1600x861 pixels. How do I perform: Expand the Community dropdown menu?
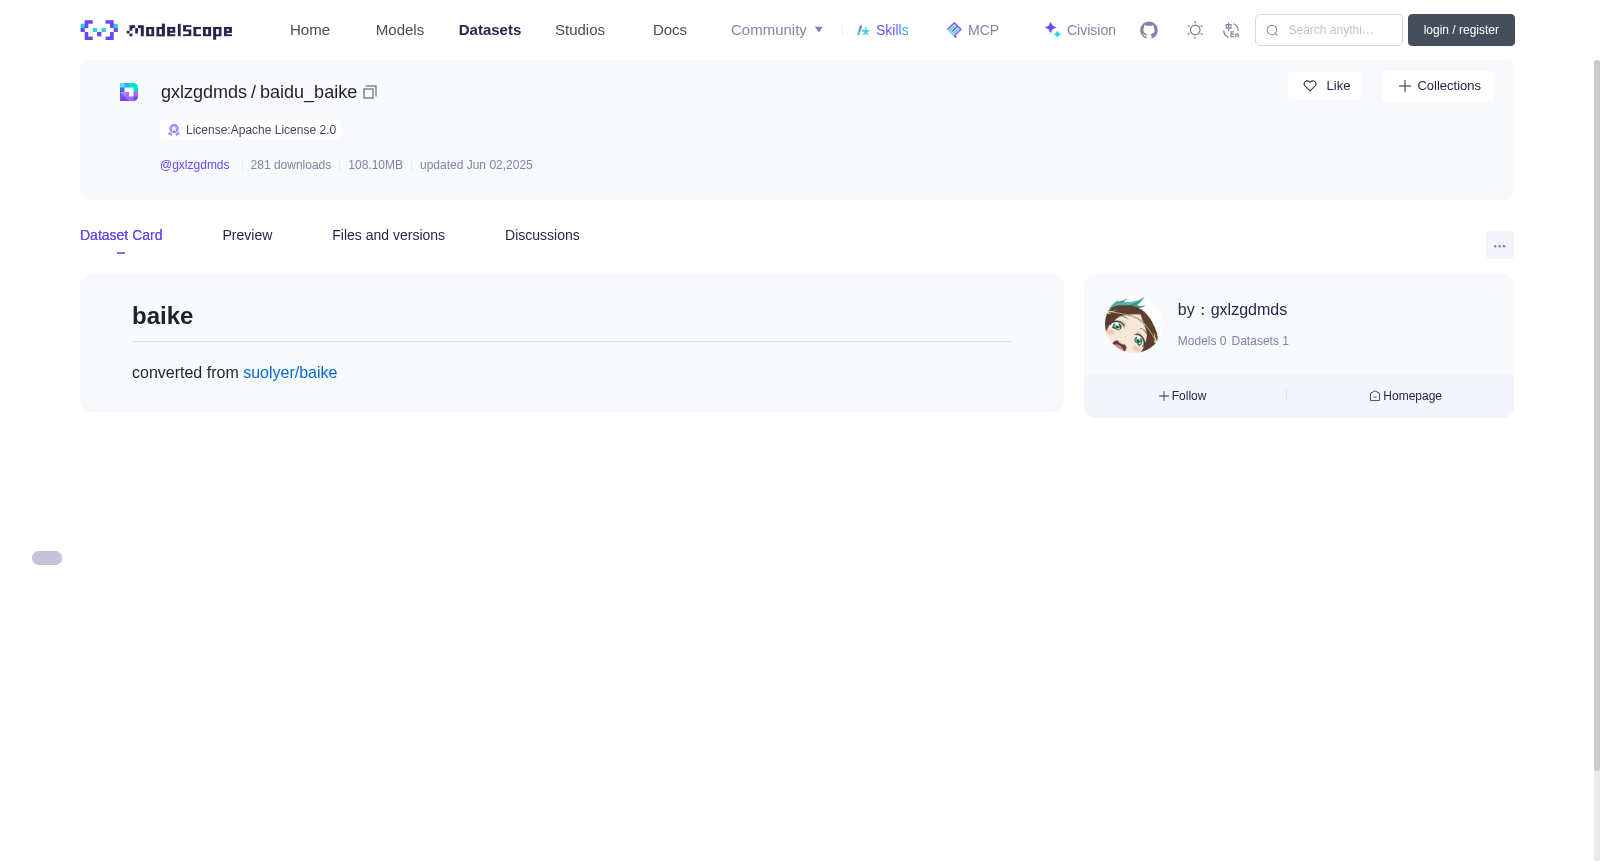(777, 30)
